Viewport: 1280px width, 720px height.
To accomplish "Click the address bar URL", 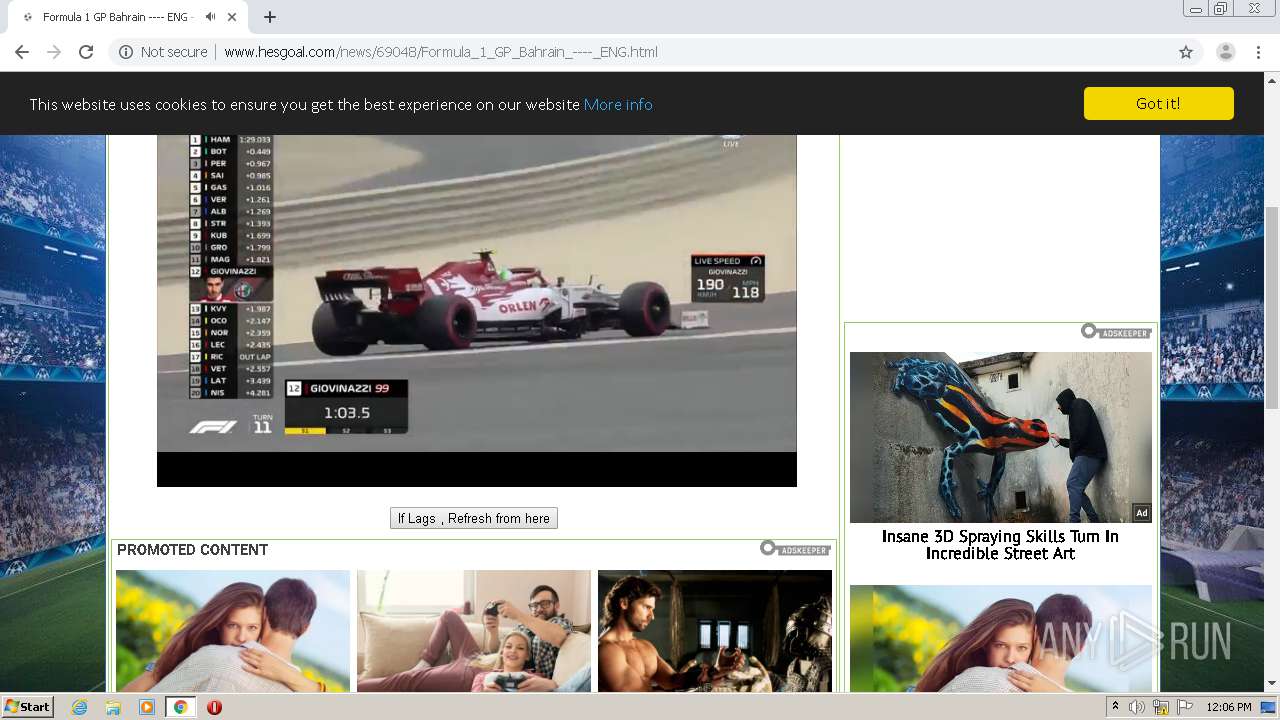I will pyautogui.click(x=441, y=52).
